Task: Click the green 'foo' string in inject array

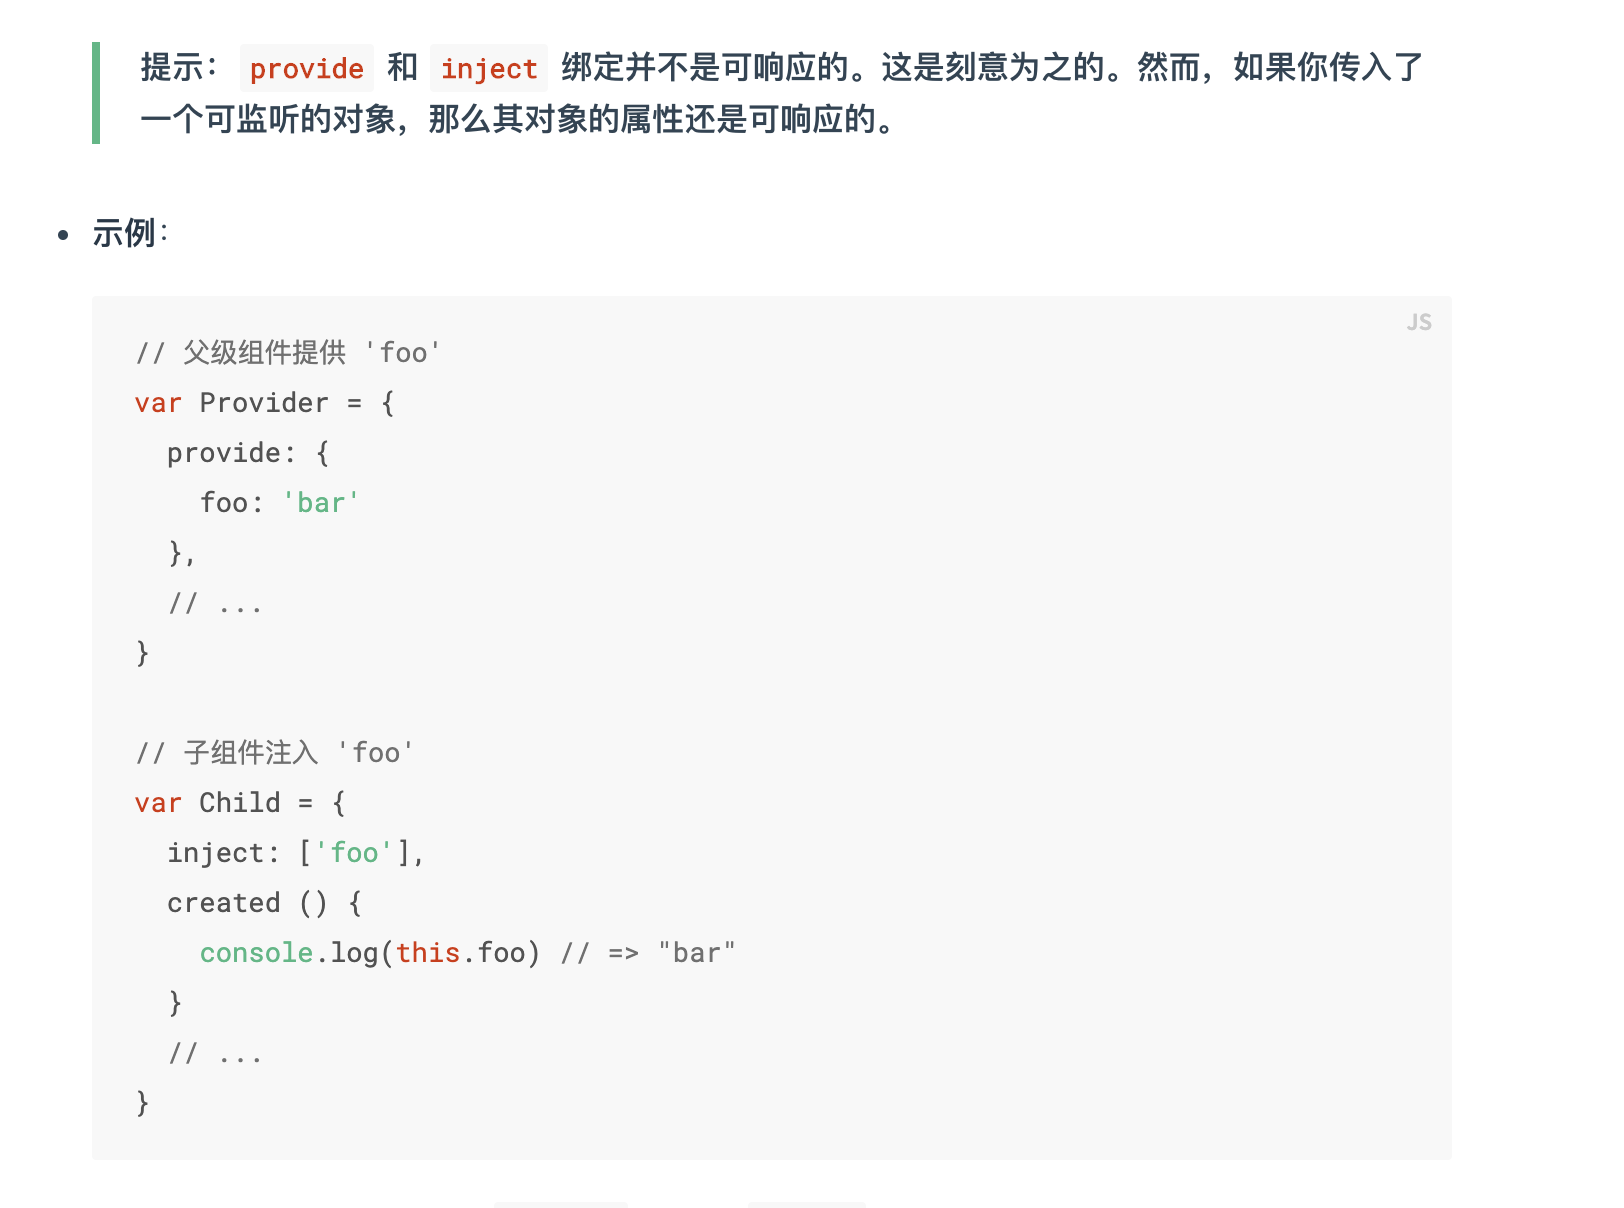Action: [x=355, y=853]
